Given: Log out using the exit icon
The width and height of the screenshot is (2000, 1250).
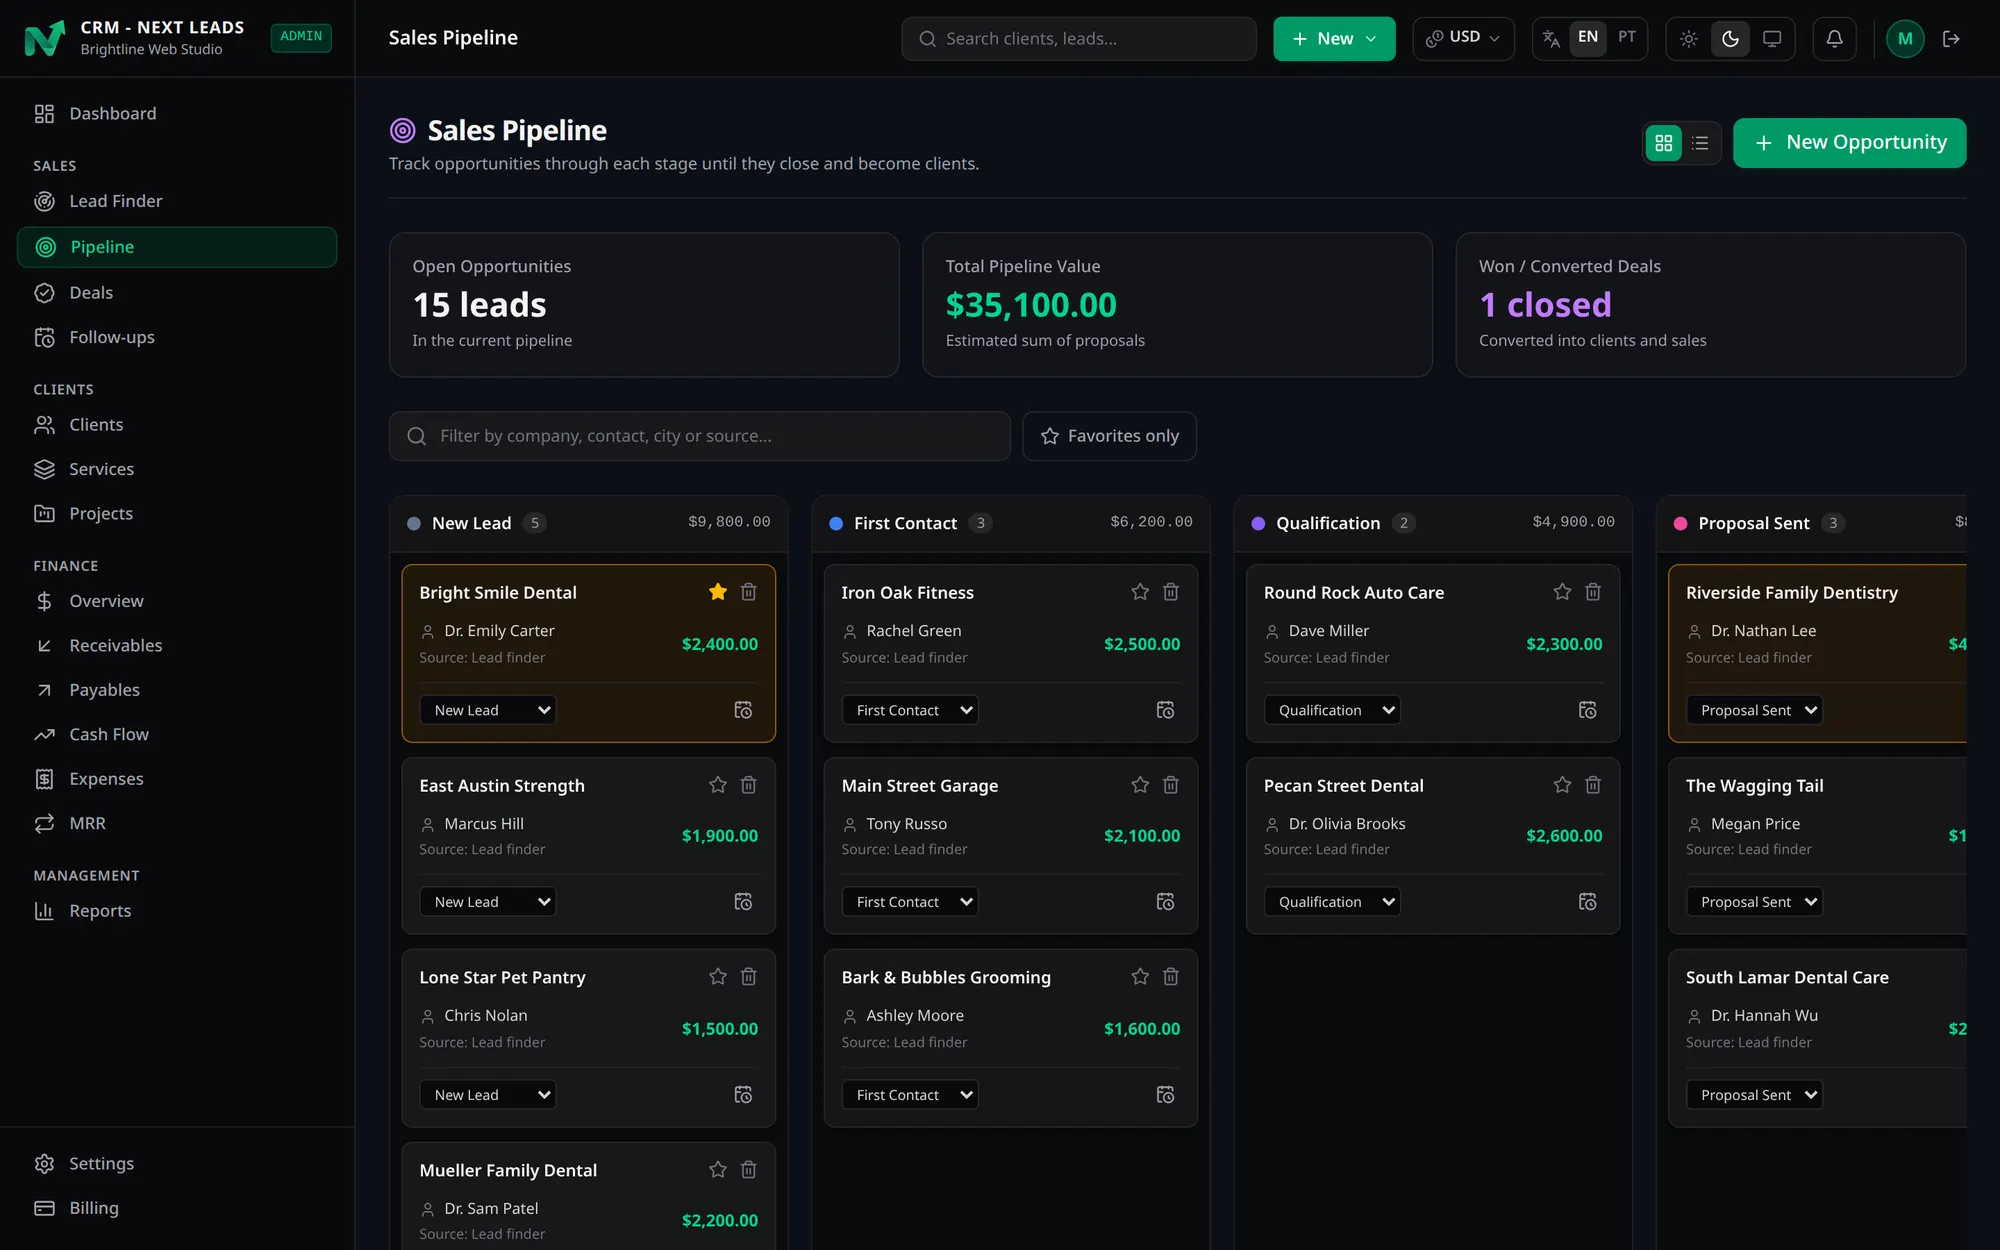Looking at the screenshot, I should click(x=1951, y=39).
